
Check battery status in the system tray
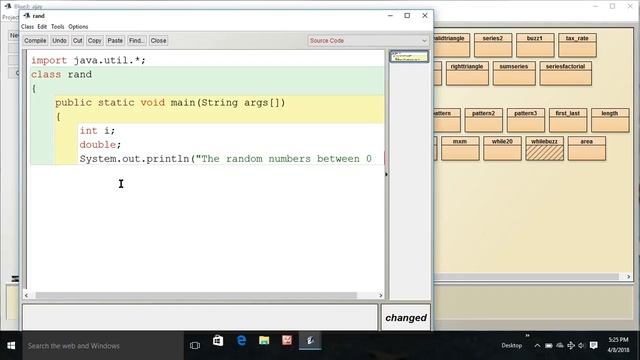[x=549, y=346]
